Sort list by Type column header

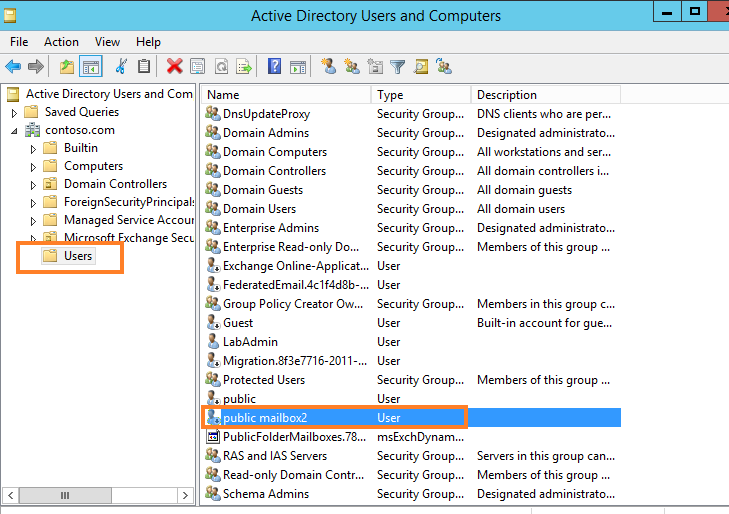pyautogui.click(x=421, y=95)
